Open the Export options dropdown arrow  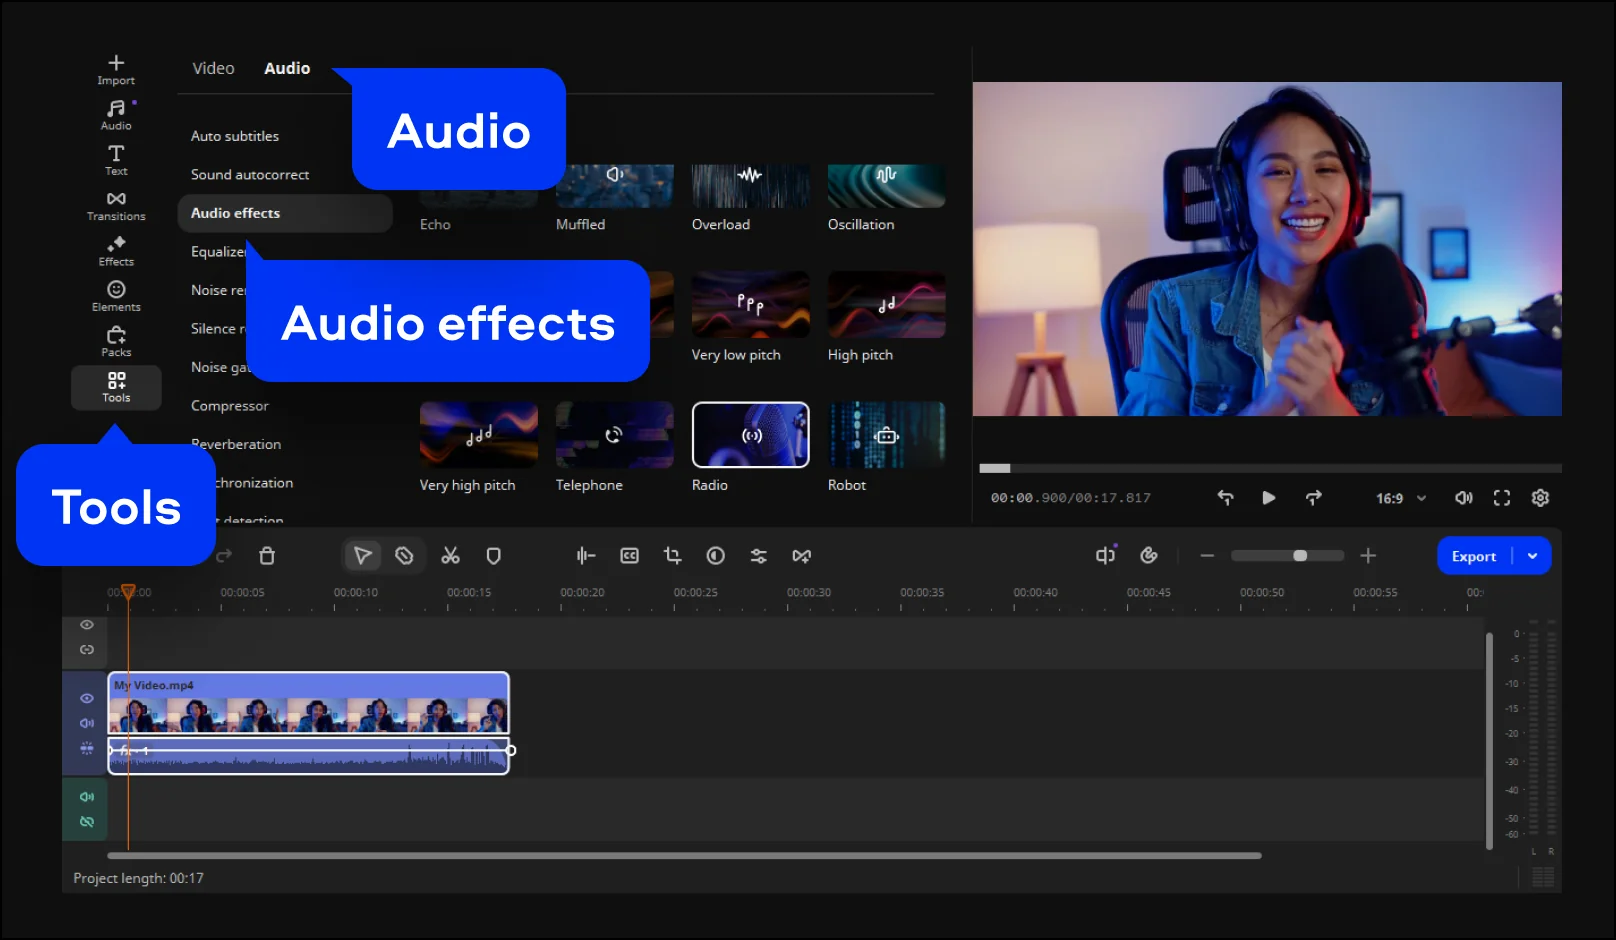point(1532,556)
